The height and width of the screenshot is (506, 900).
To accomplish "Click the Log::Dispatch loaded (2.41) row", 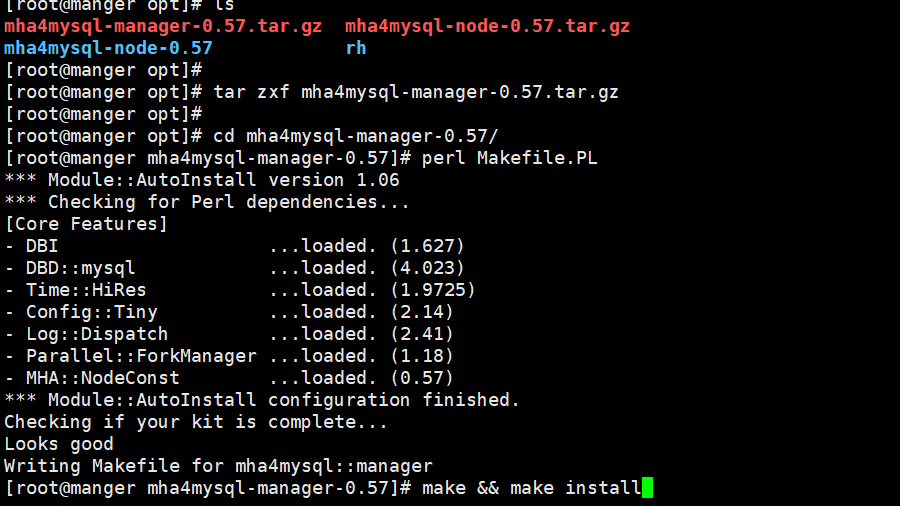I will [229, 334].
